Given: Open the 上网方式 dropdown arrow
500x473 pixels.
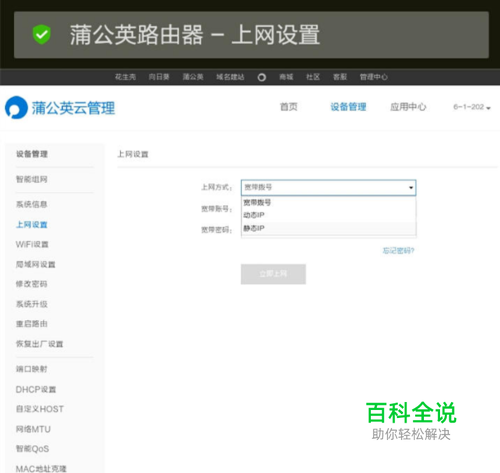Looking at the screenshot, I should pos(411,188).
